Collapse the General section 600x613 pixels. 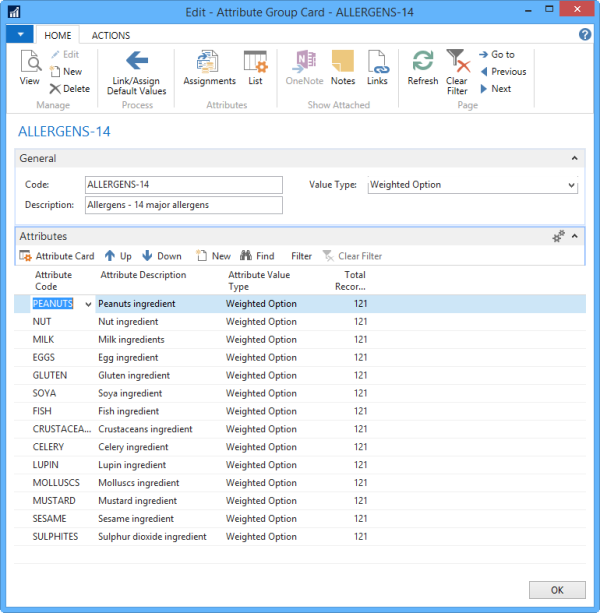pos(574,158)
